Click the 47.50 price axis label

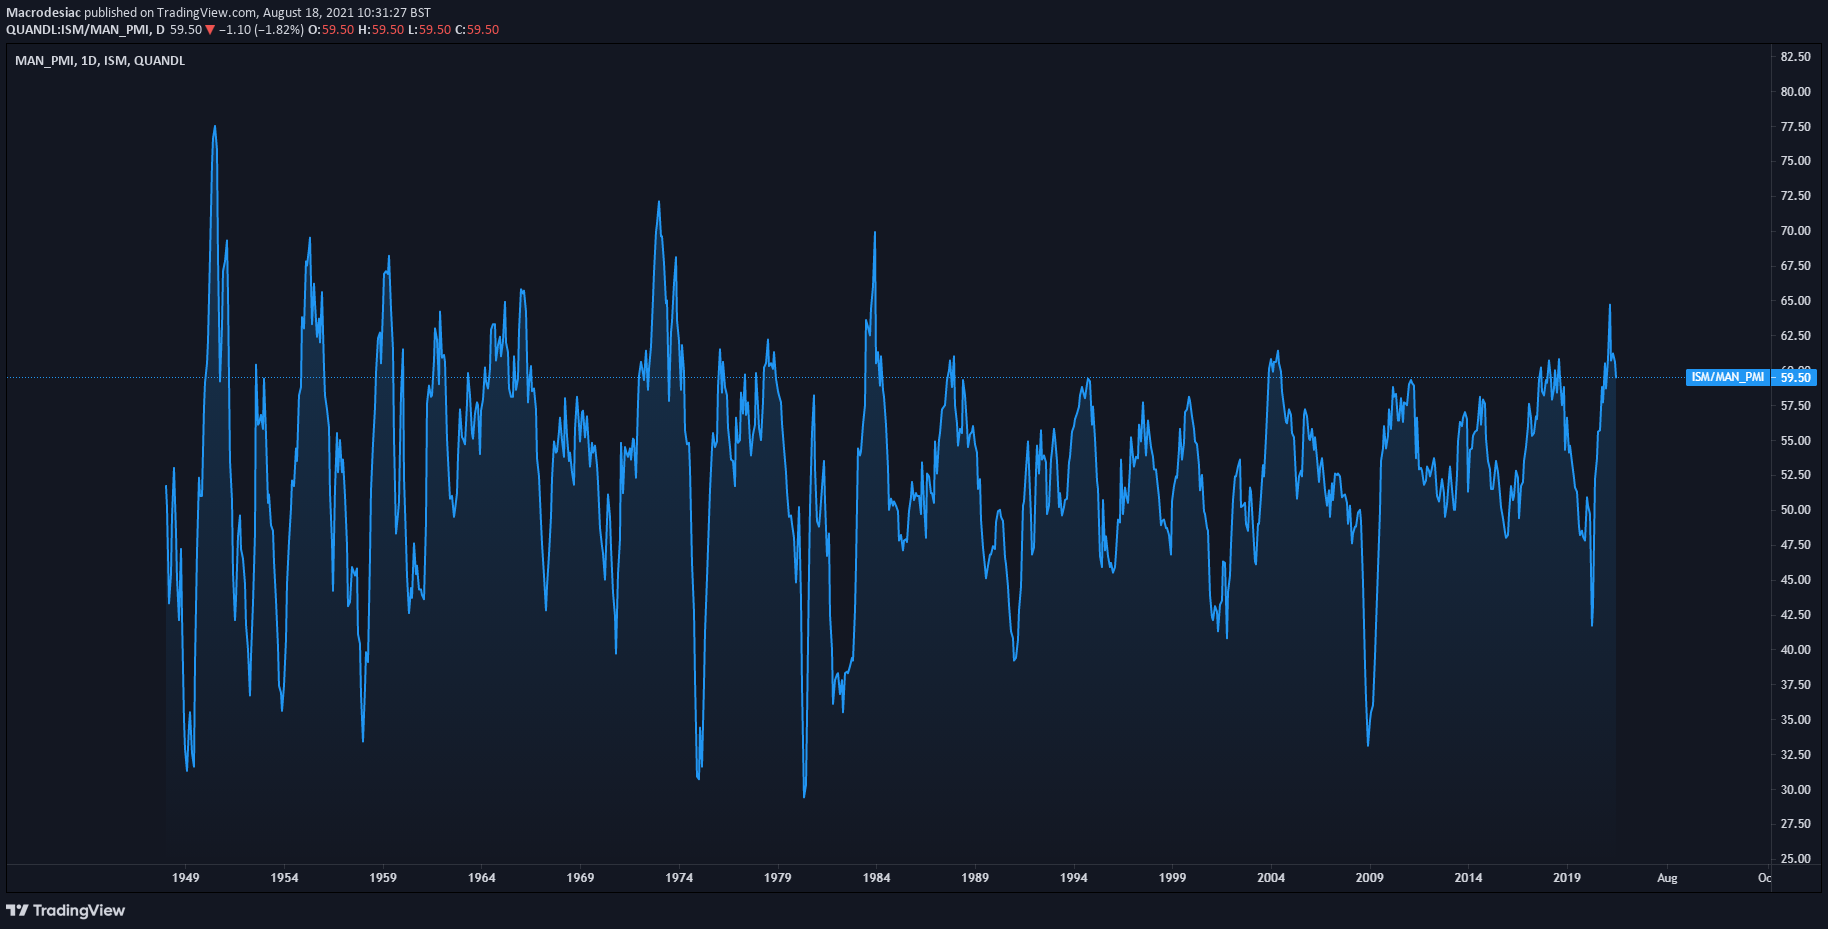1795,545
